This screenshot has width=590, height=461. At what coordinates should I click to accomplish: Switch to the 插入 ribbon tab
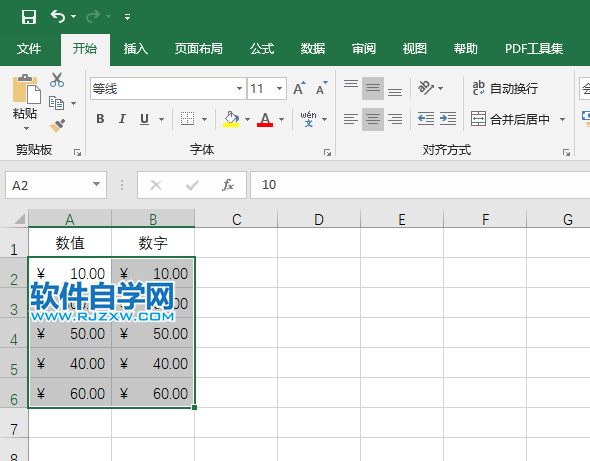135,49
